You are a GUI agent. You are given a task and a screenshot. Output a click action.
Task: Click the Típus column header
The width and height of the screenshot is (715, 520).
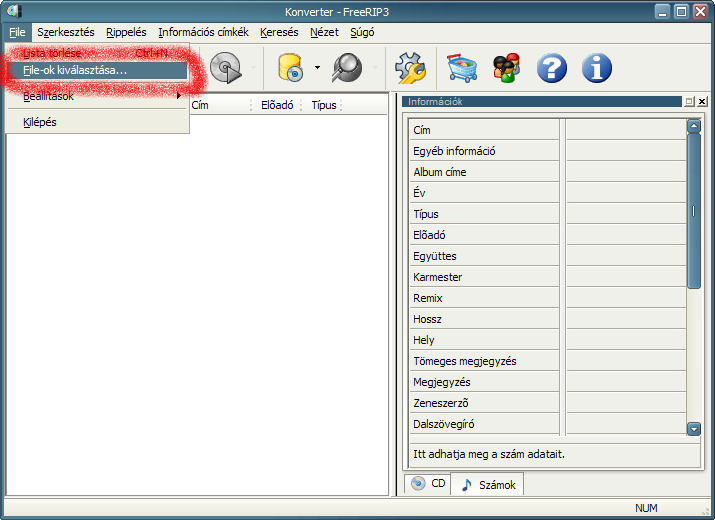pyautogui.click(x=324, y=105)
